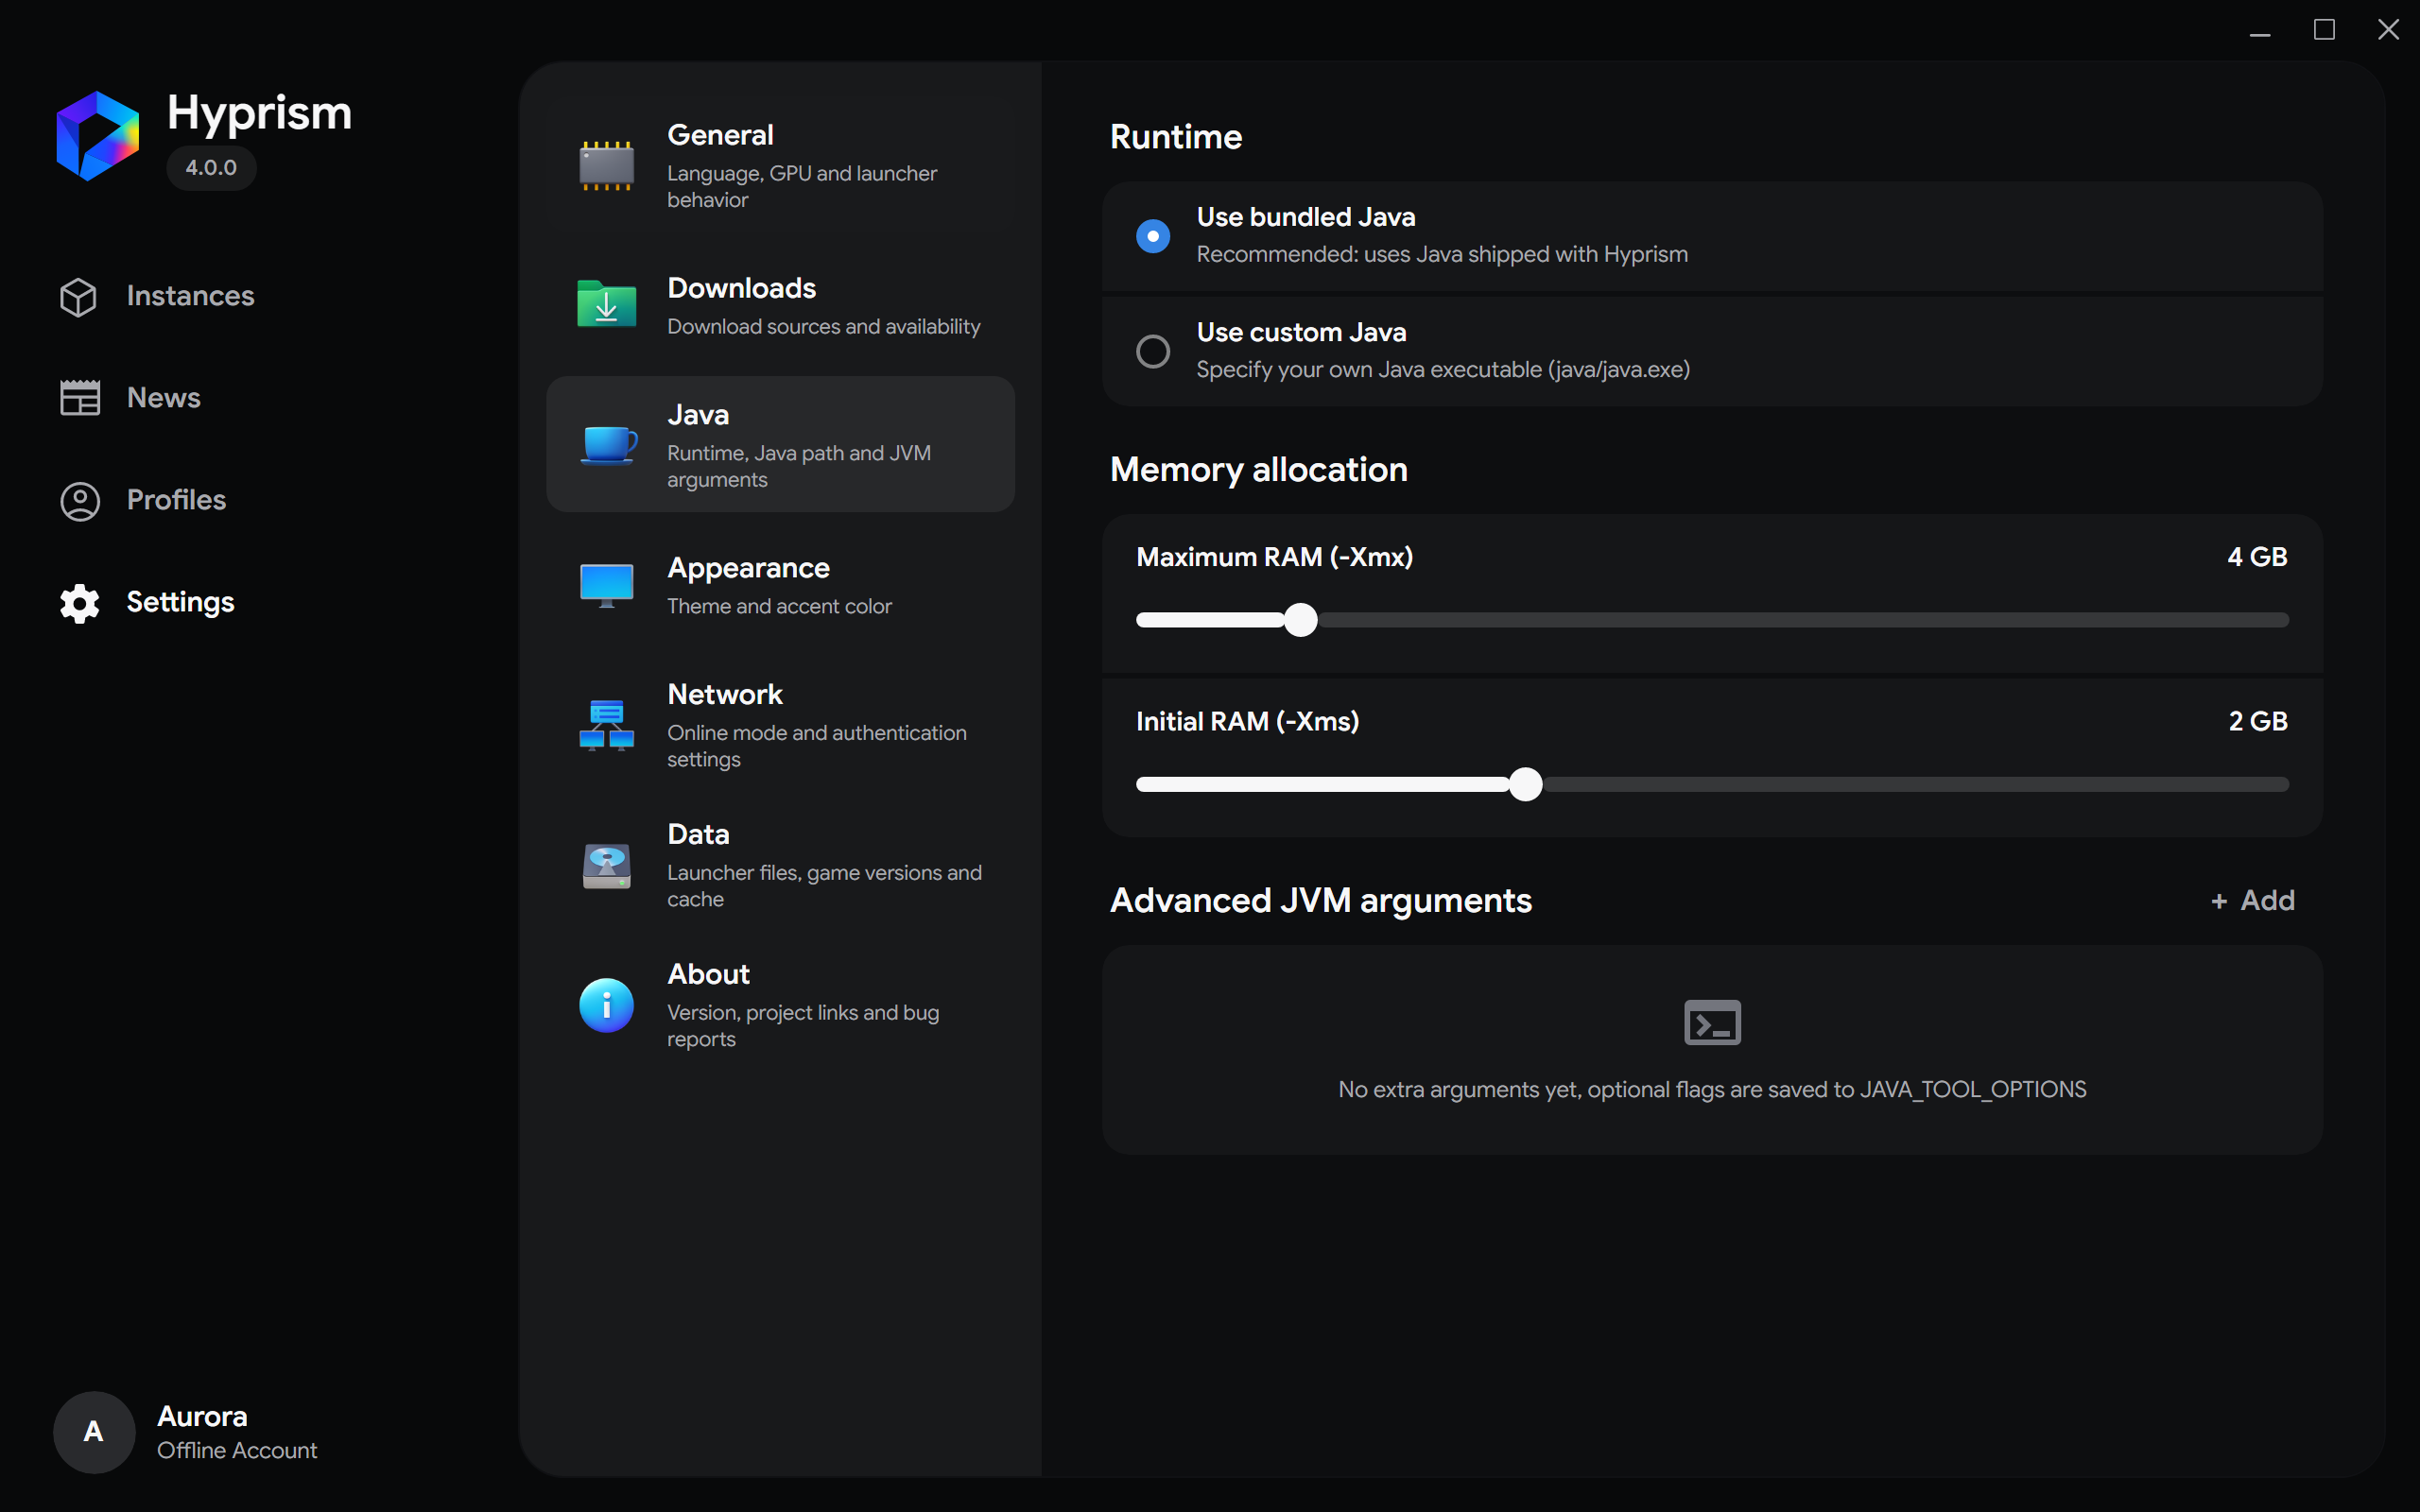Screen dimensions: 2420x1512
Task: Select the Use bundled Java radio button
Action: (1153, 236)
